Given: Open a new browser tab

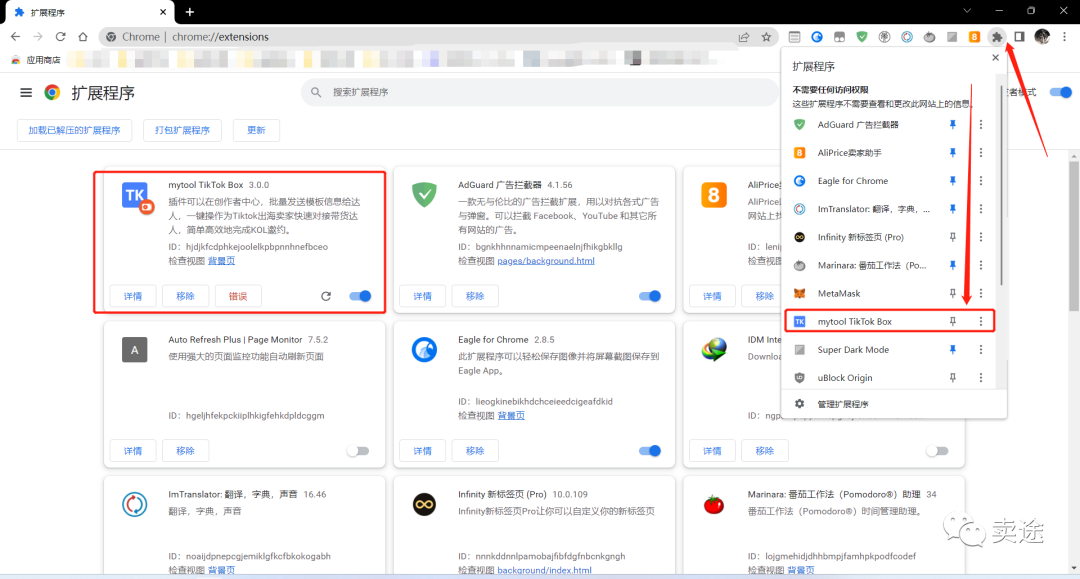Looking at the screenshot, I should (190, 12).
